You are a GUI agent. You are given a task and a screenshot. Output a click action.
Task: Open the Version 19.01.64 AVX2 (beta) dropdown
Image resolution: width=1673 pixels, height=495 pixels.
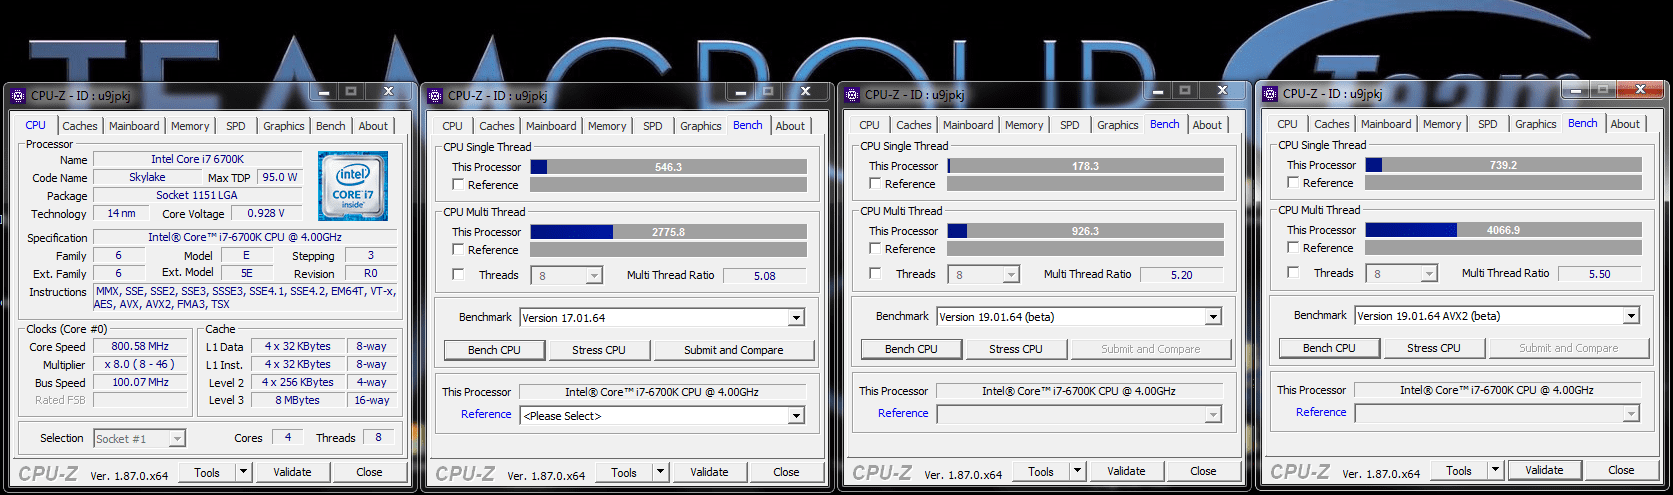coord(1632,316)
